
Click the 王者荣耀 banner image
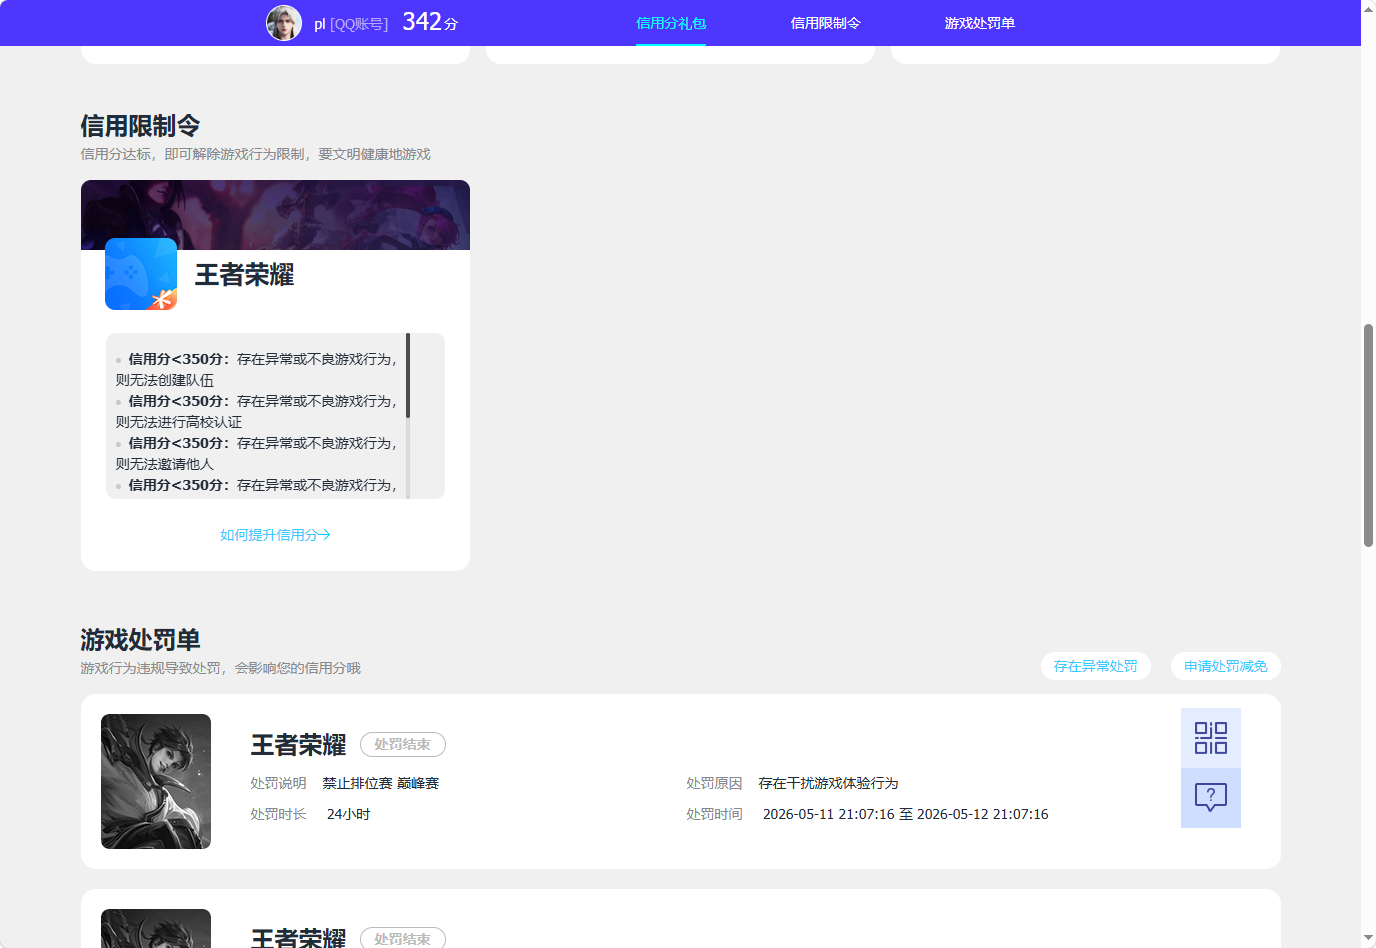[275, 215]
